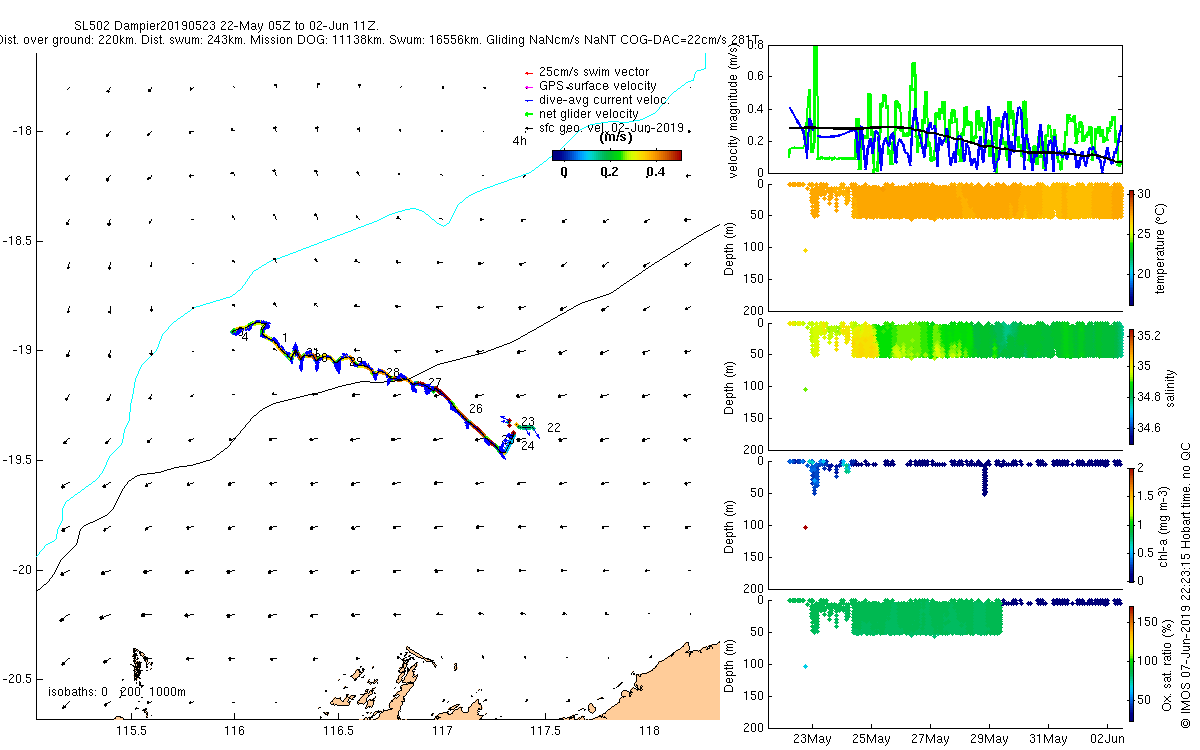Click the temperature colorbar beside the panel

(x=1131, y=247)
